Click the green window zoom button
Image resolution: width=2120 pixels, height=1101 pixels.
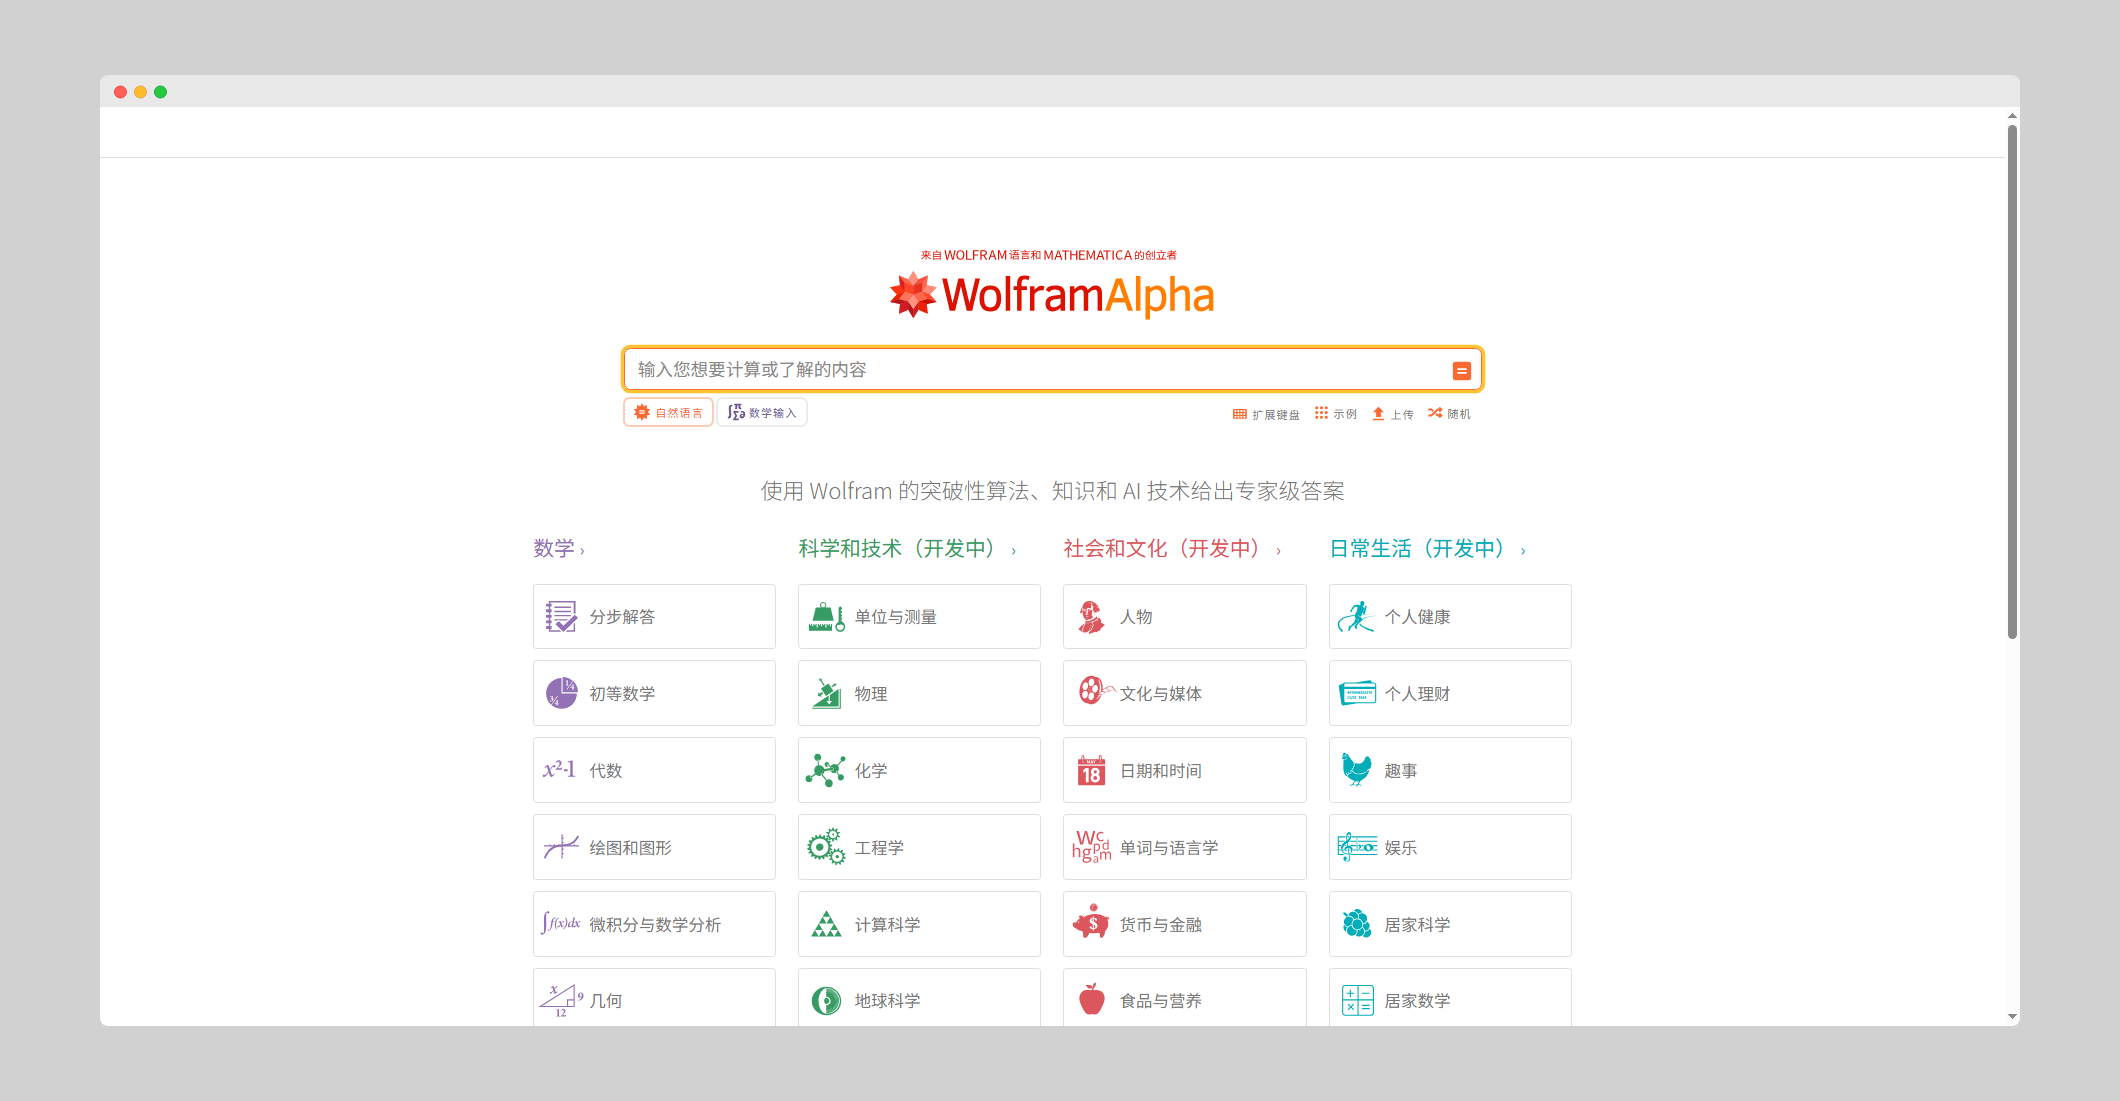point(160,92)
